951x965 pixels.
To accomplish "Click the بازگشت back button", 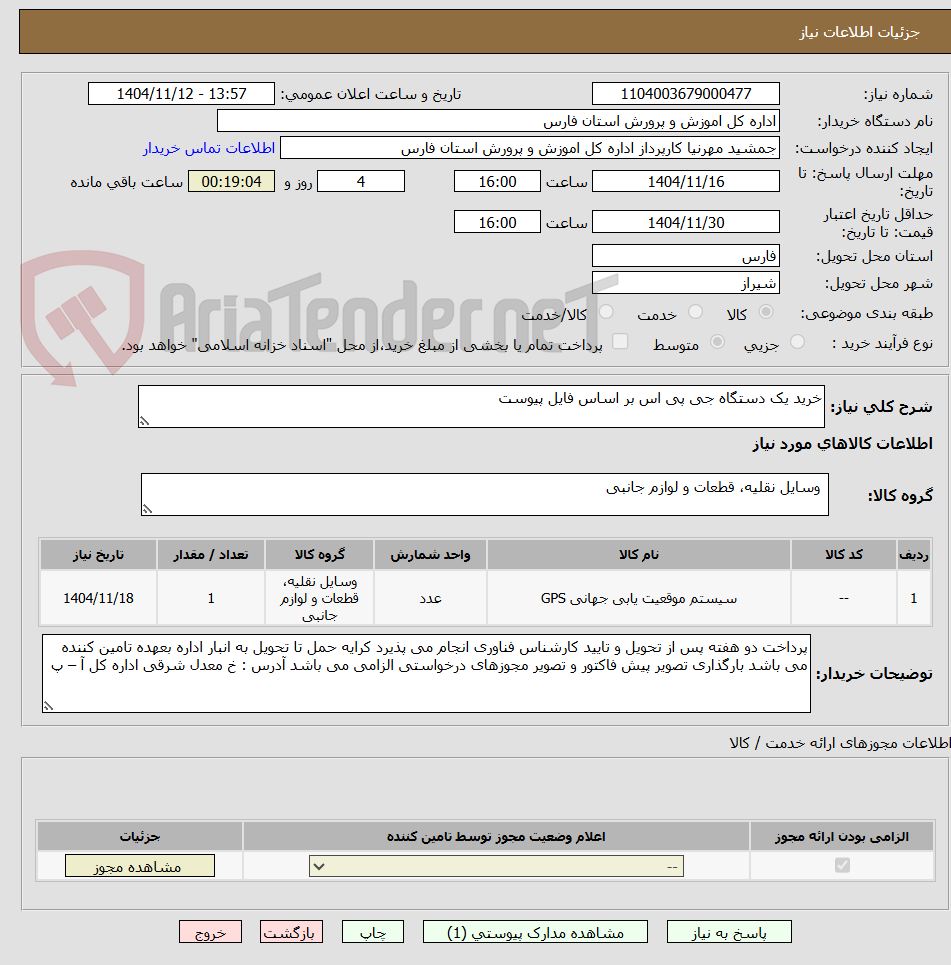I will click(291, 932).
